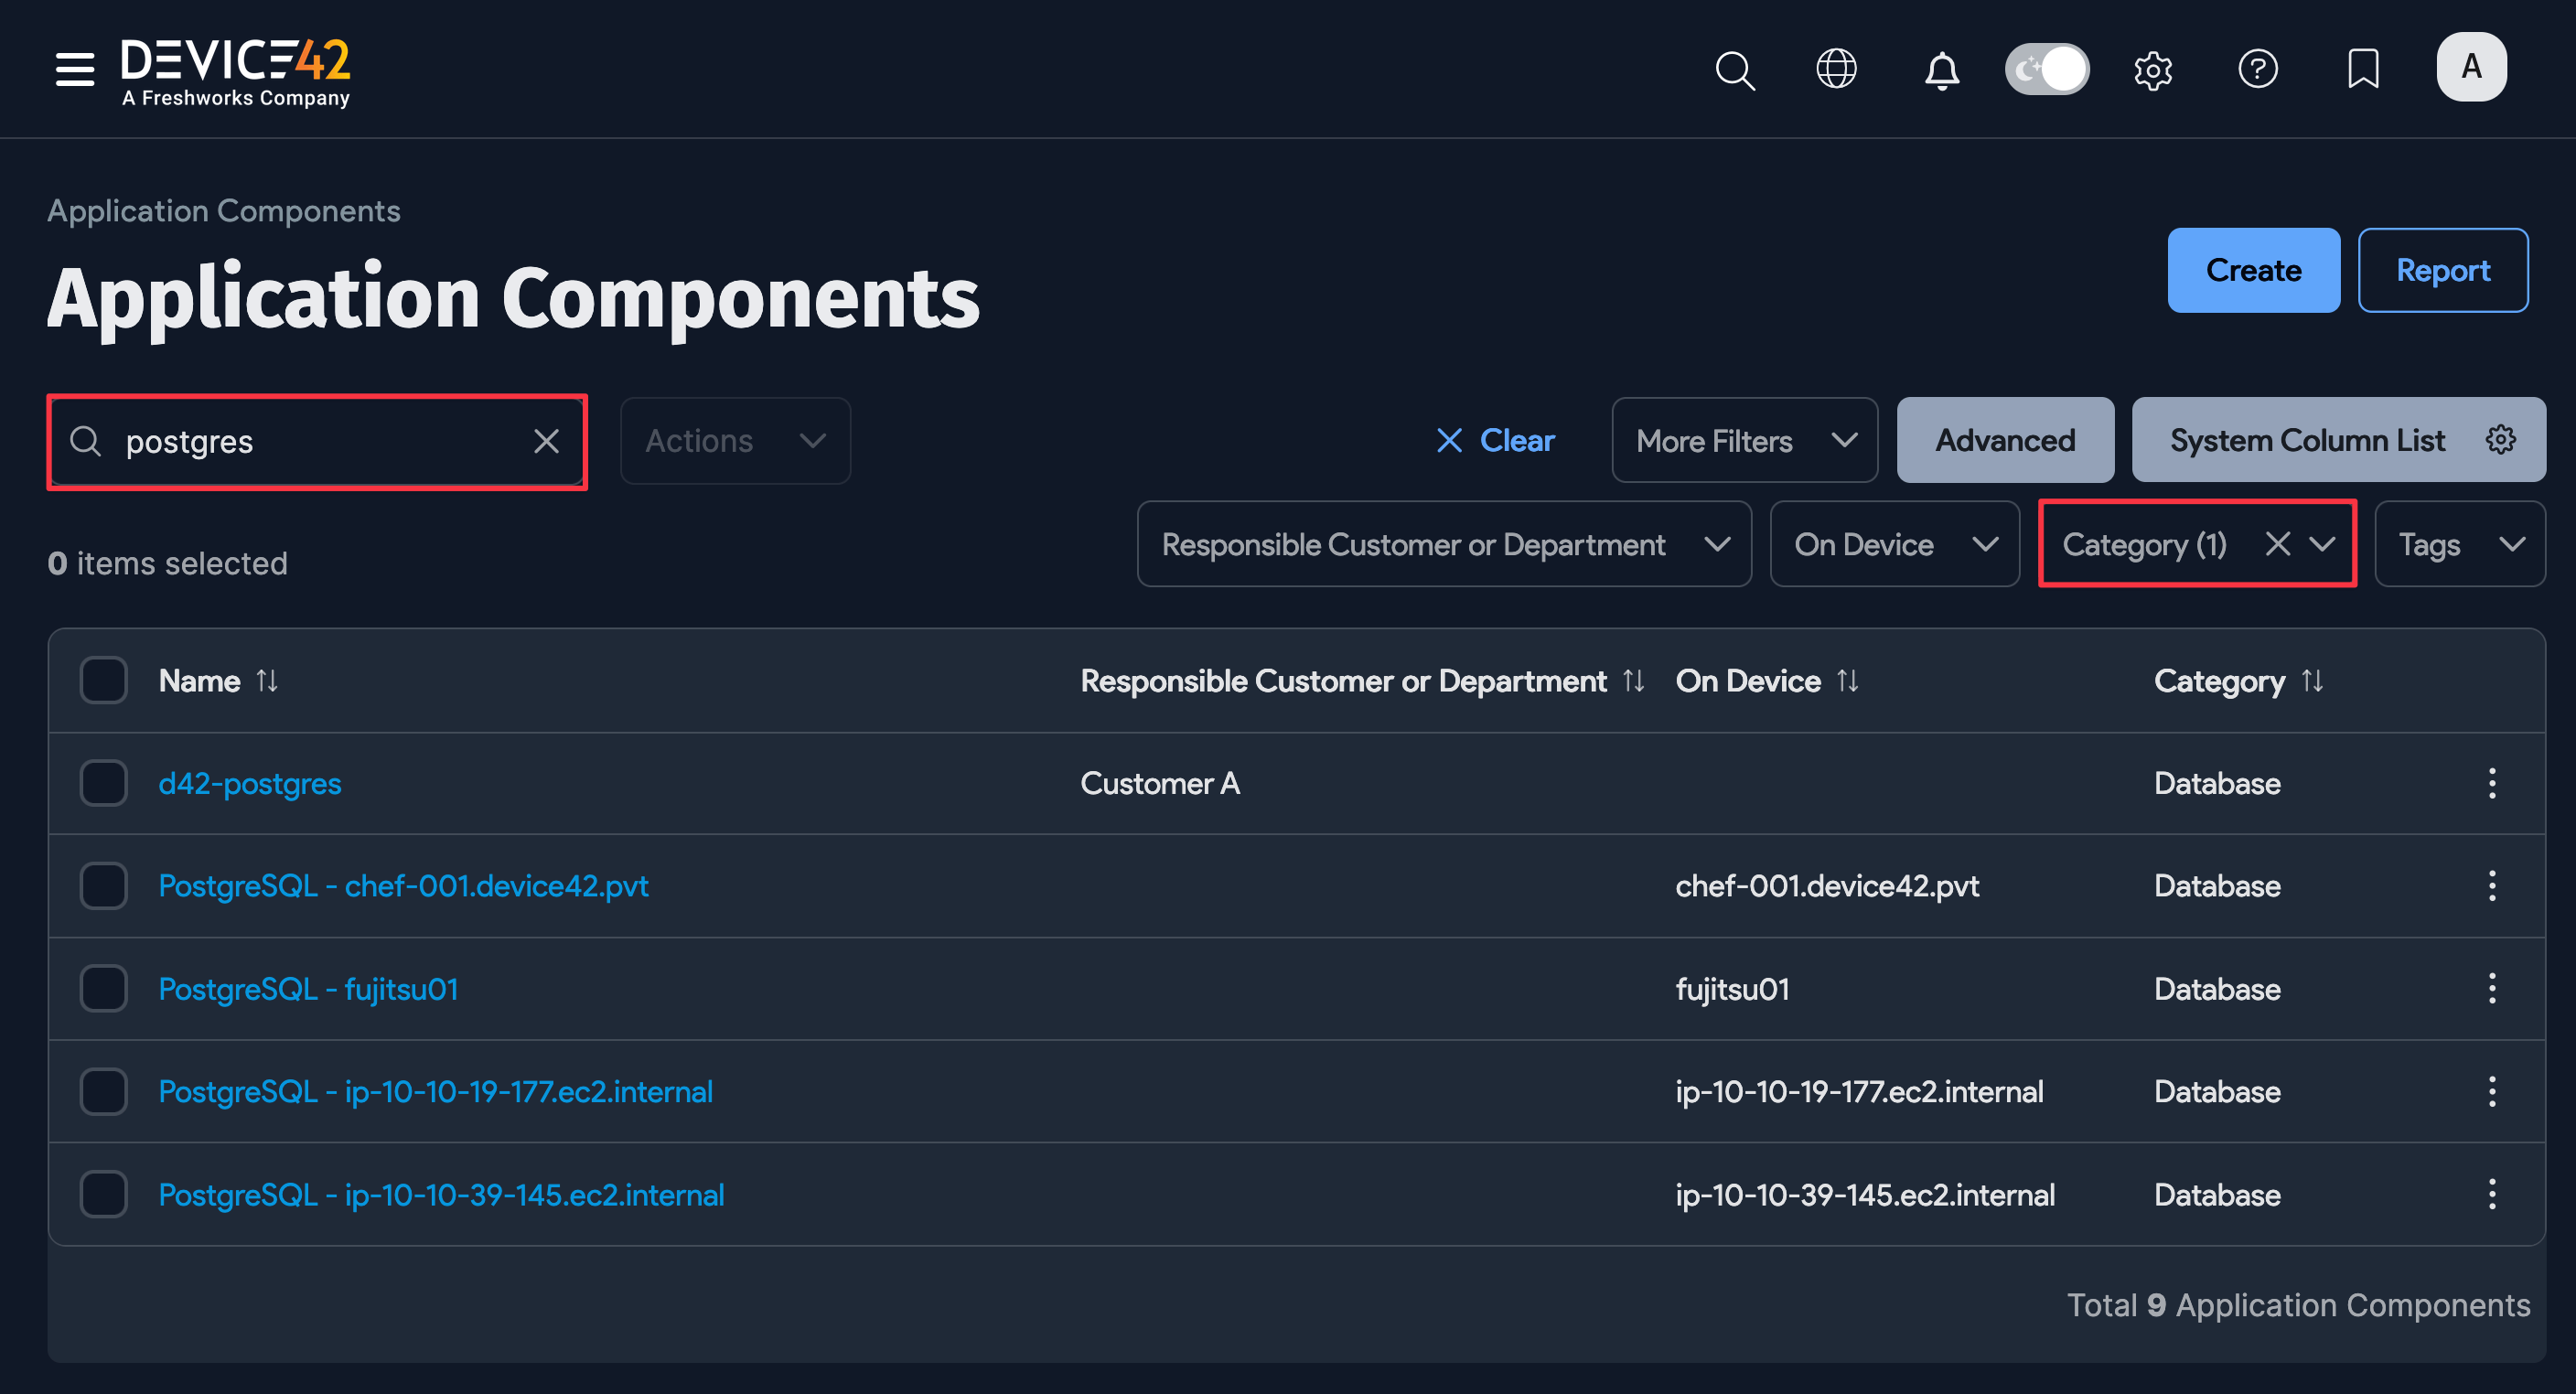Open the global search magnifier icon
The width and height of the screenshot is (2576, 1394).
pyautogui.click(x=1735, y=70)
